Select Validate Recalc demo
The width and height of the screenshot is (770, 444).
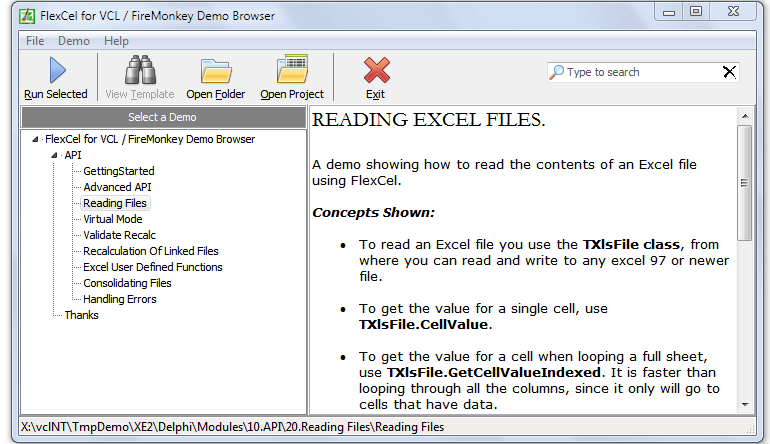[119, 235]
